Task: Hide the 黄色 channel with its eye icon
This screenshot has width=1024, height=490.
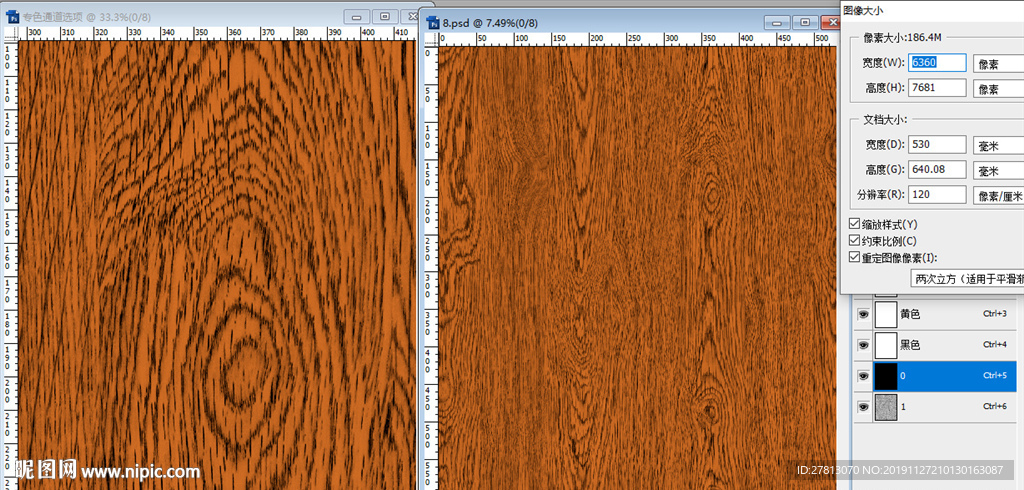Action: pos(861,314)
